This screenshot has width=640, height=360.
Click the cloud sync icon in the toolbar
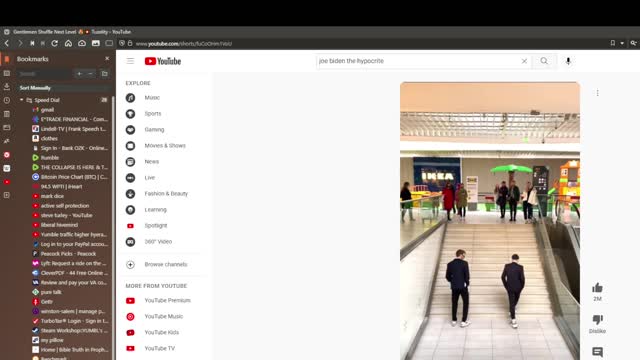pos(82,43)
